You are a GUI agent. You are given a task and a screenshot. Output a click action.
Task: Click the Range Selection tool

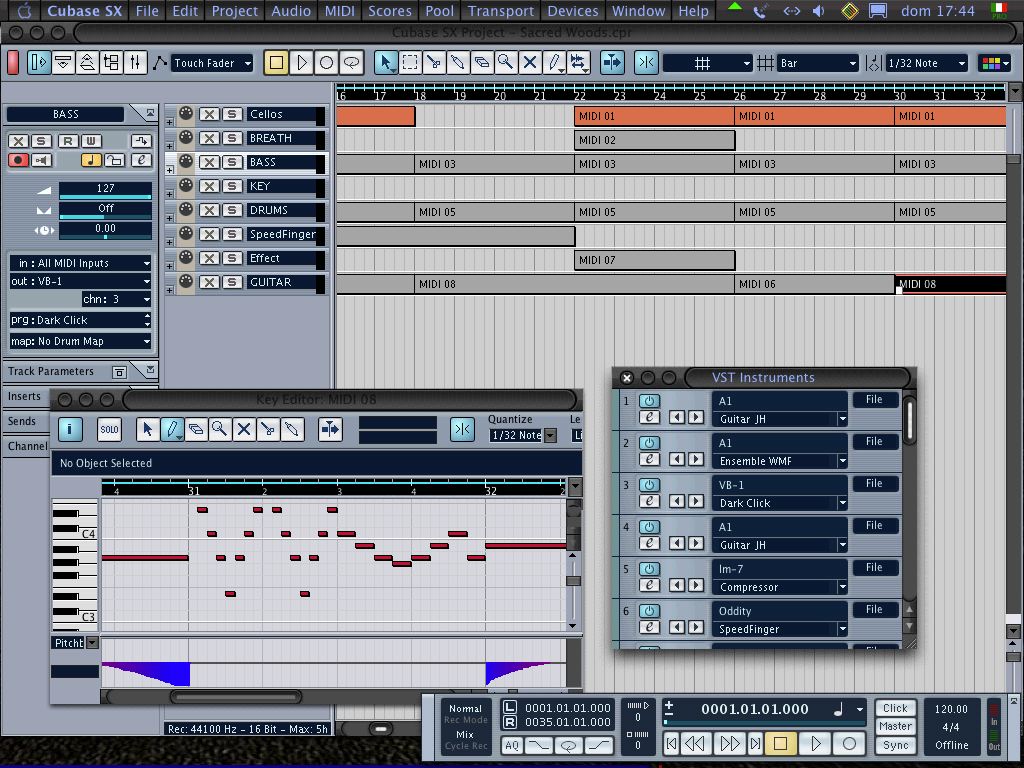(410, 63)
